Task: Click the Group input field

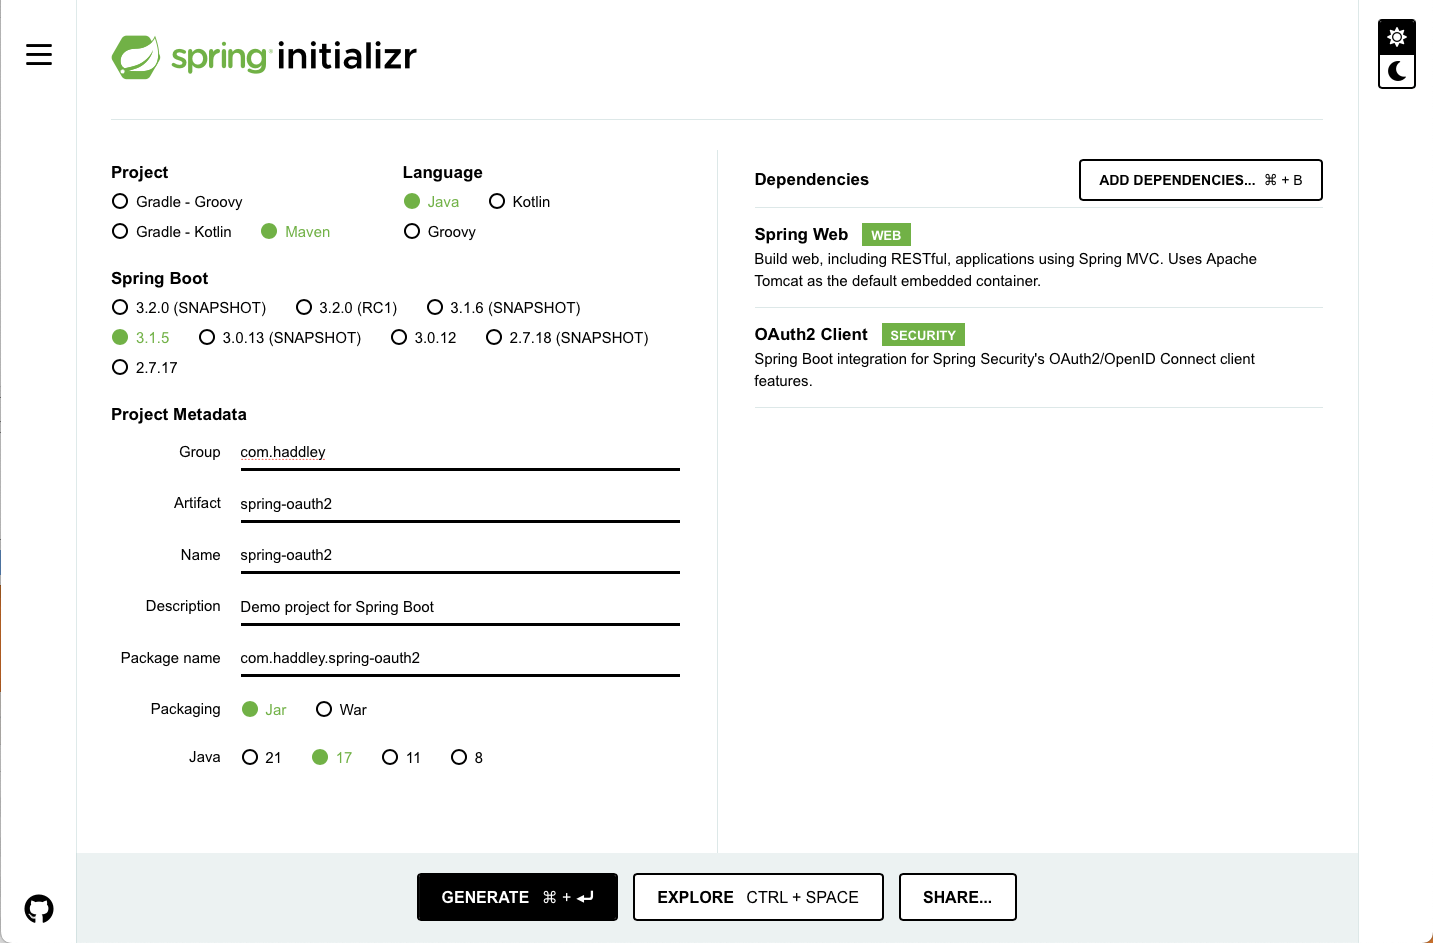Action: pos(459,453)
